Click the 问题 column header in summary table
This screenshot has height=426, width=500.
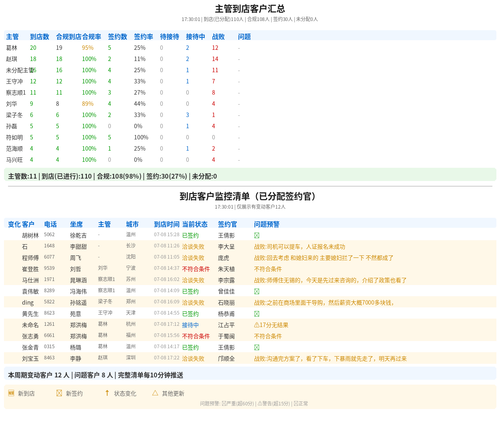(244, 37)
